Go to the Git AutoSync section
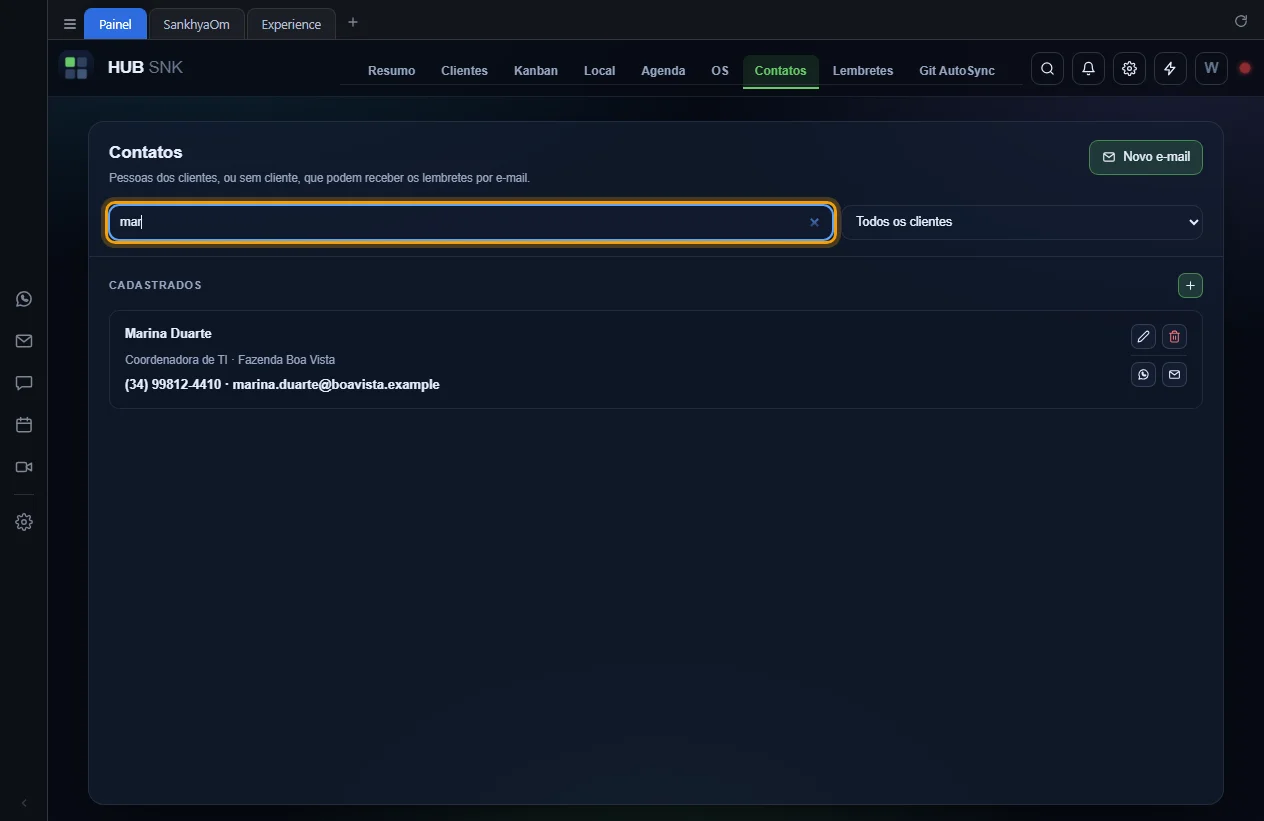Image resolution: width=1264 pixels, height=821 pixels. click(957, 71)
